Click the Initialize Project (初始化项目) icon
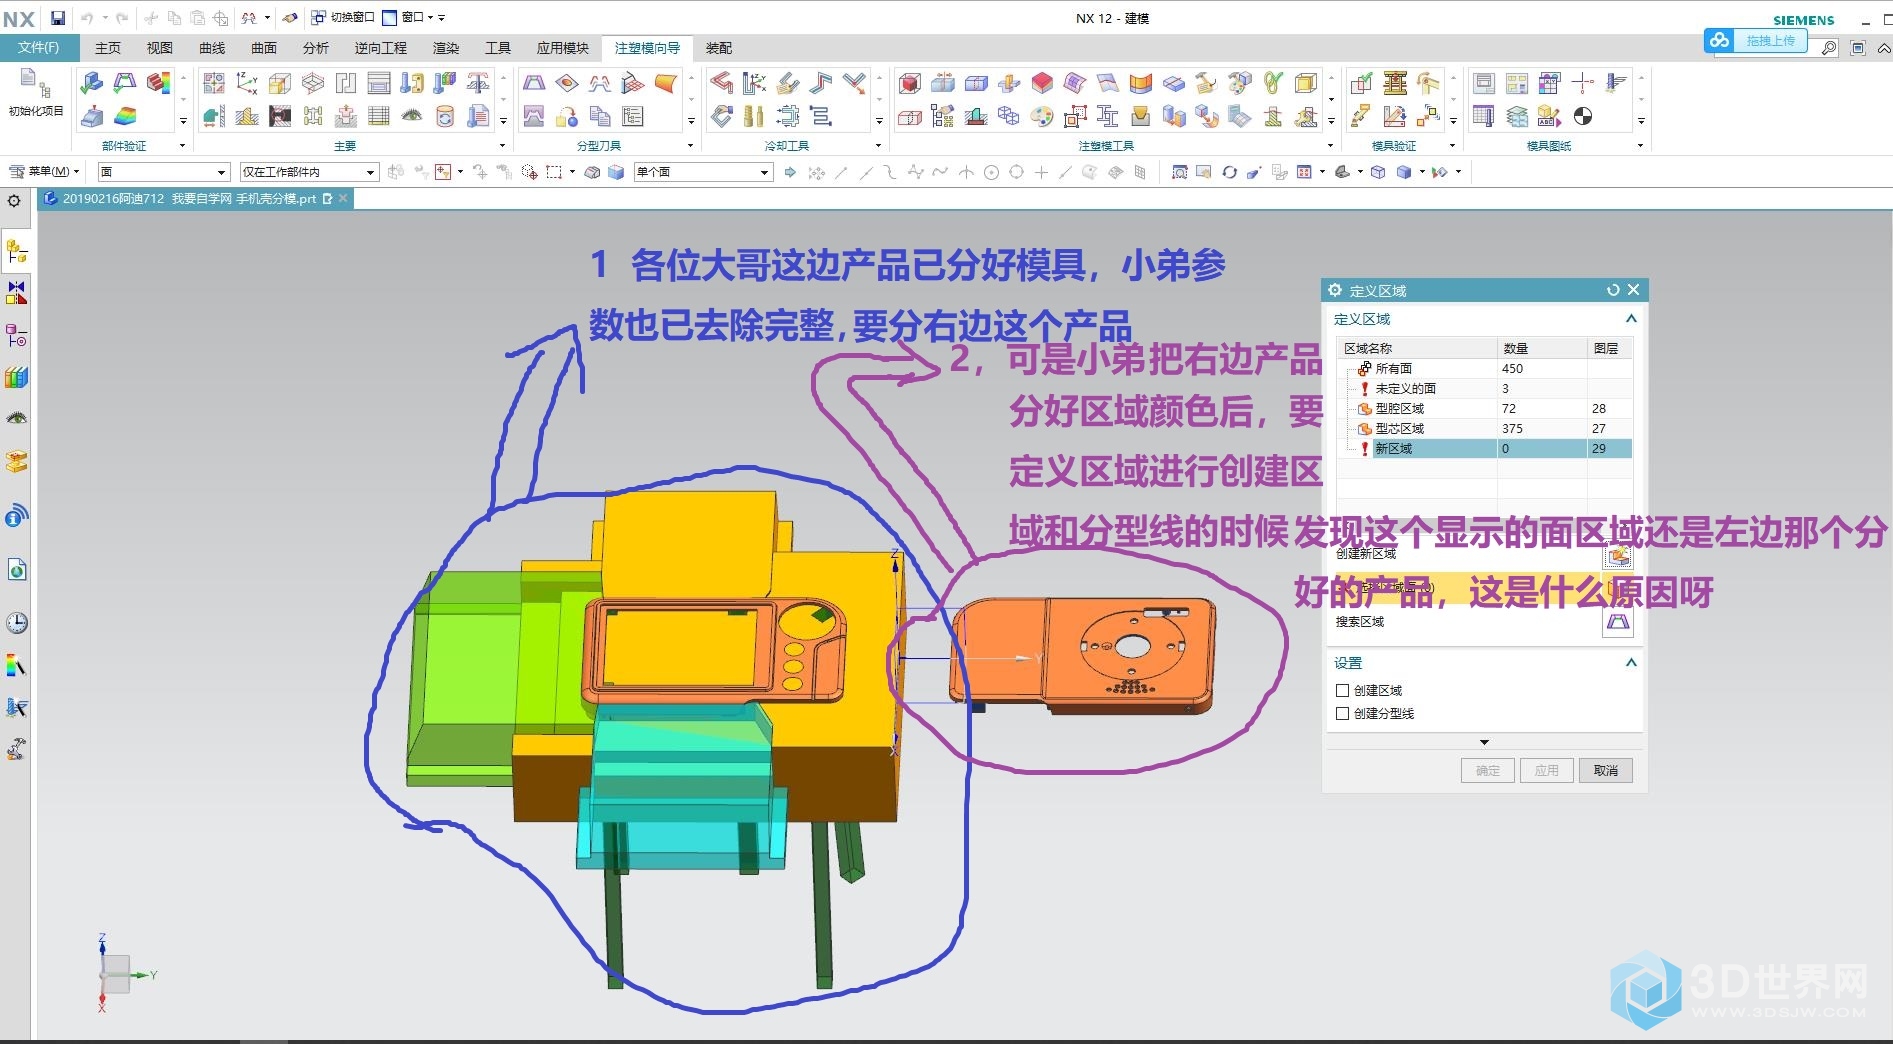This screenshot has height=1044, width=1893. pyautogui.click(x=34, y=92)
